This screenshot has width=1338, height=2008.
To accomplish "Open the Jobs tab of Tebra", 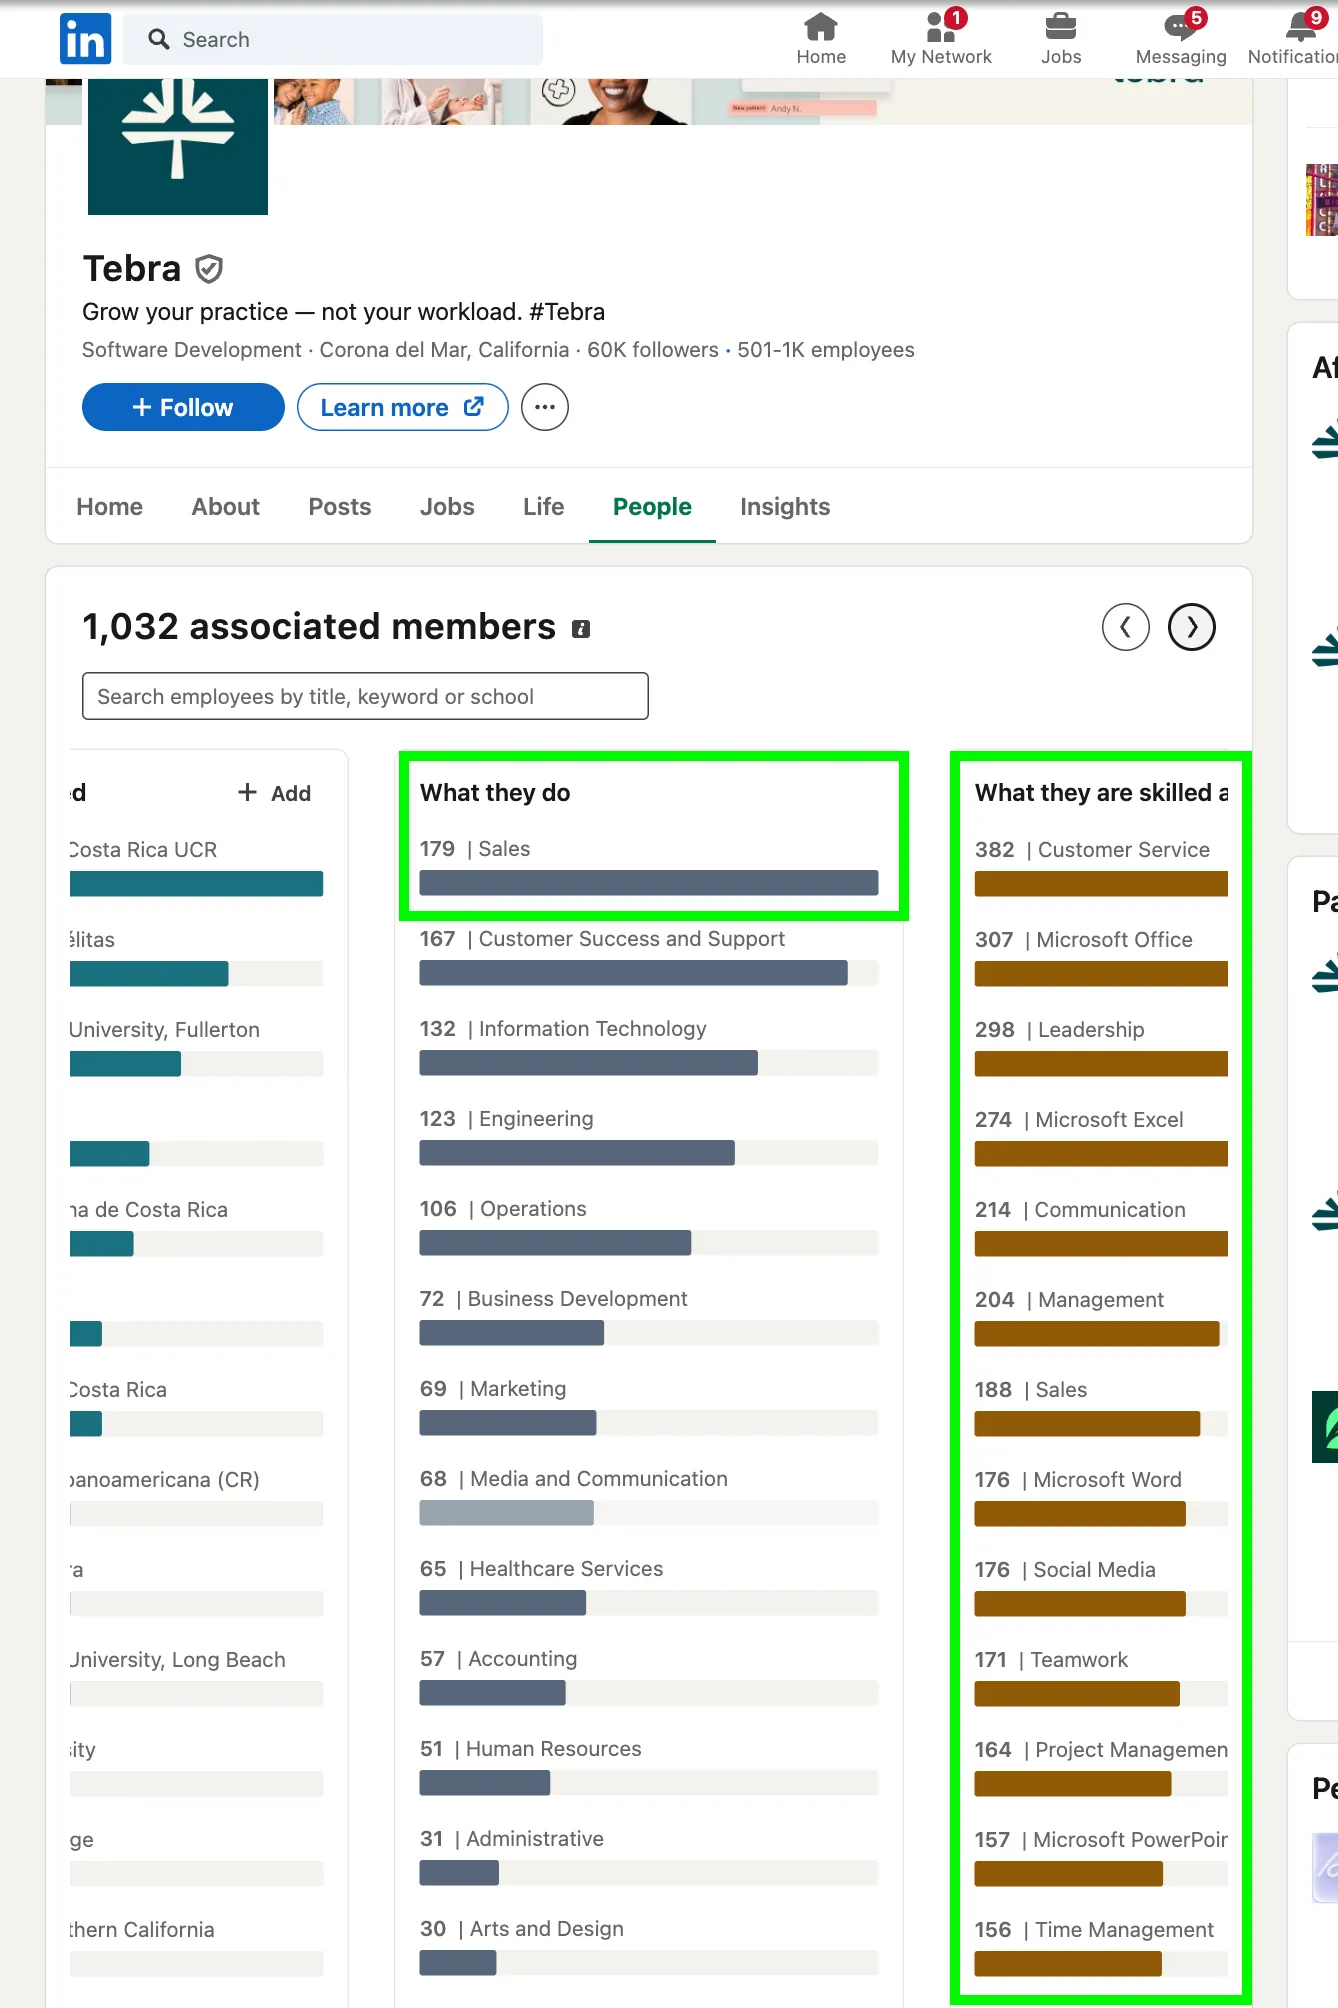I will click(447, 507).
